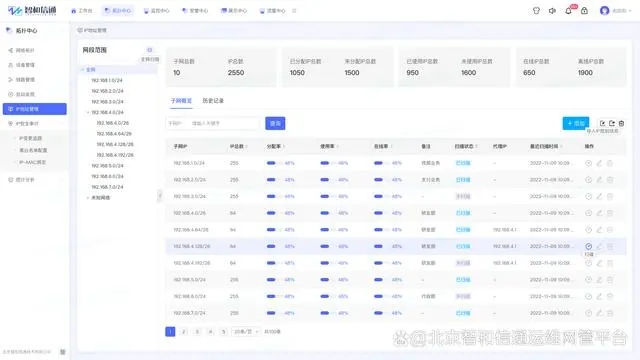This screenshot has width=640, height=360.
Task: Click the user avatar icon
Action: [604, 11]
